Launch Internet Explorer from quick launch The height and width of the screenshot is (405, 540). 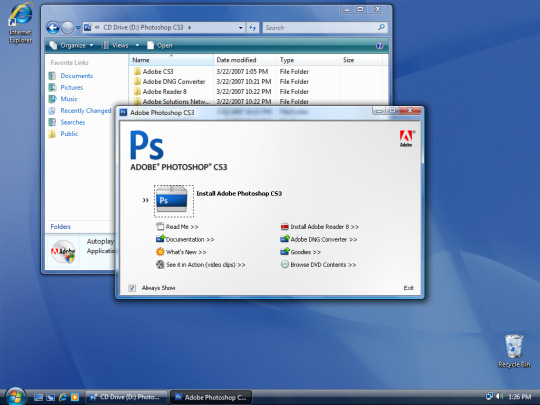pos(63,397)
